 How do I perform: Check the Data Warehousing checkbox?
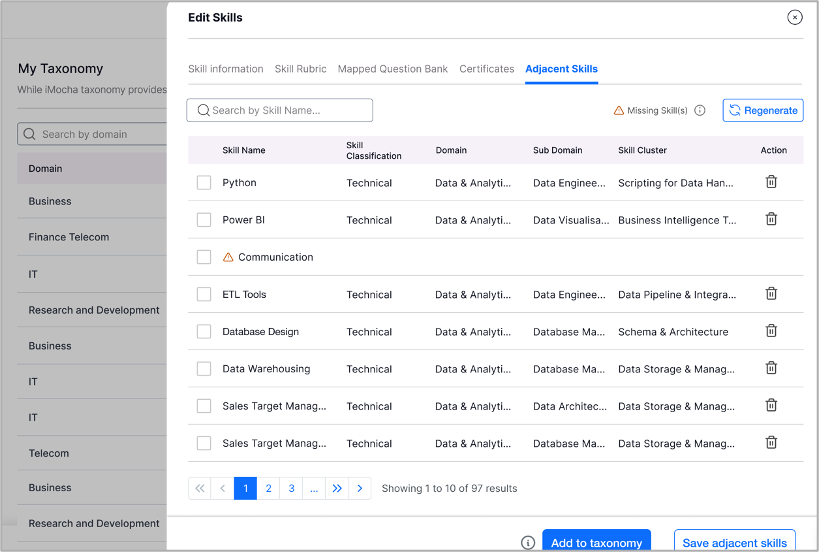pos(204,369)
